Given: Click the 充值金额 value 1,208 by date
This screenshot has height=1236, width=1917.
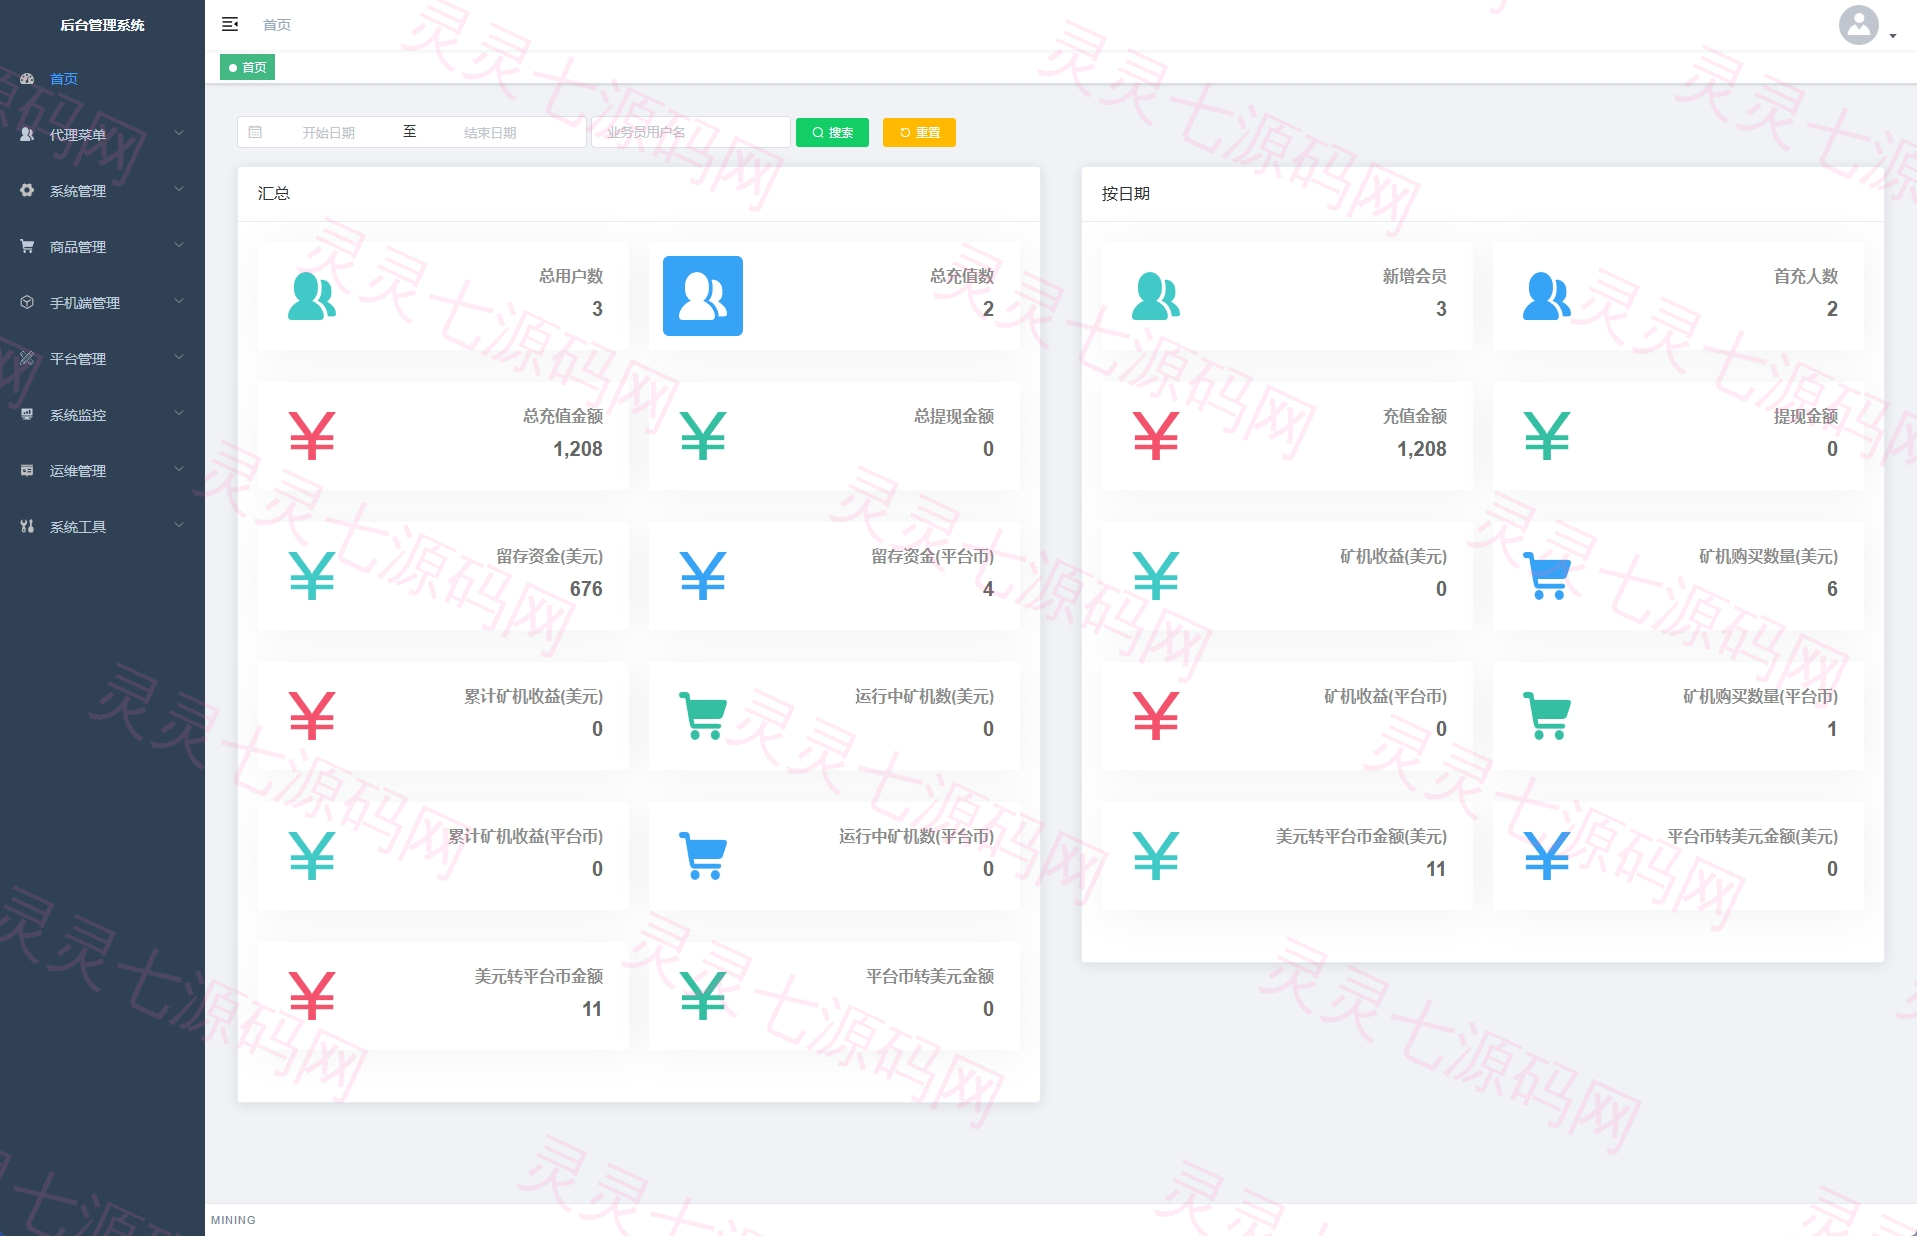Looking at the screenshot, I should (x=1422, y=449).
